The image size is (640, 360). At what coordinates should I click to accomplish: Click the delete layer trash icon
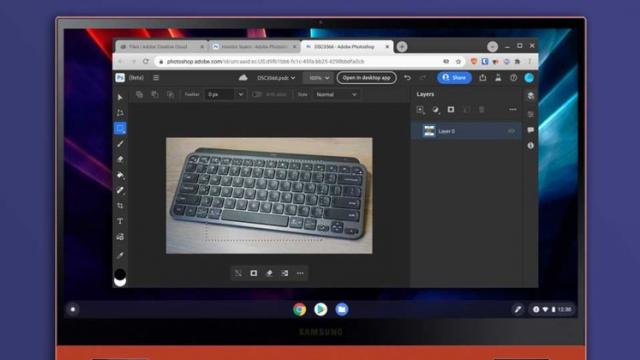coord(482,109)
